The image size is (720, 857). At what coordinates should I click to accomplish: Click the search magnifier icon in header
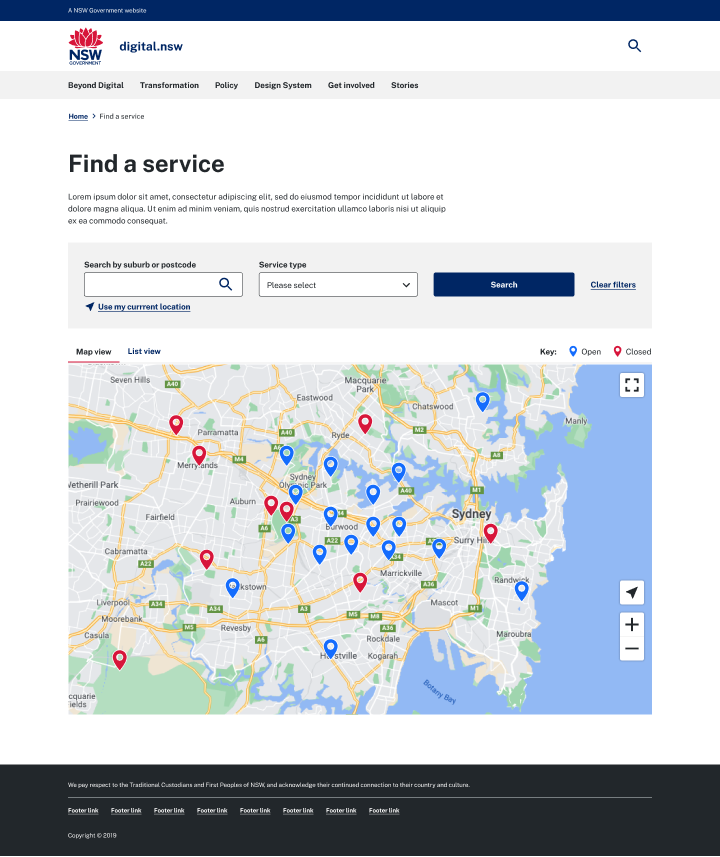pyautogui.click(x=634, y=46)
